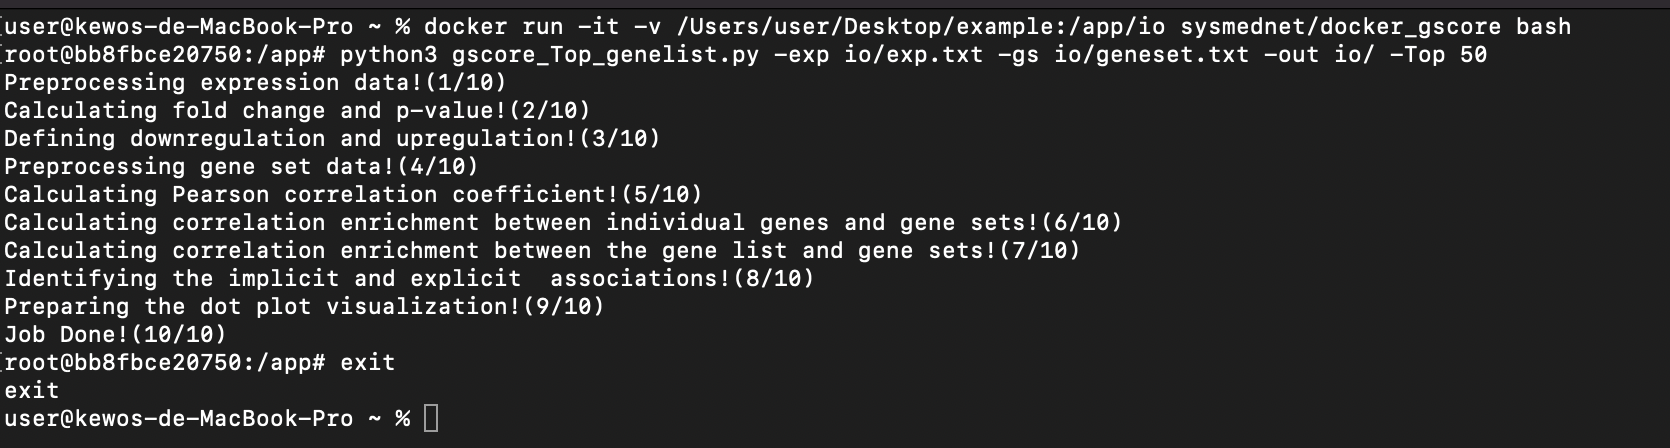
Task: Click the "Preprocessing expression data!(1/10)" line
Action: 255,82
